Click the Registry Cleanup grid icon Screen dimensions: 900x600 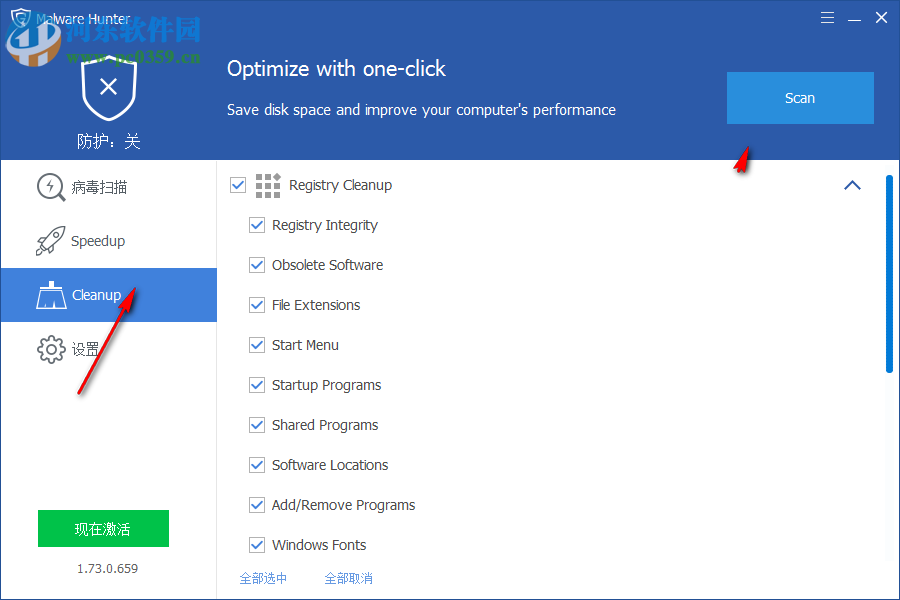(x=267, y=185)
